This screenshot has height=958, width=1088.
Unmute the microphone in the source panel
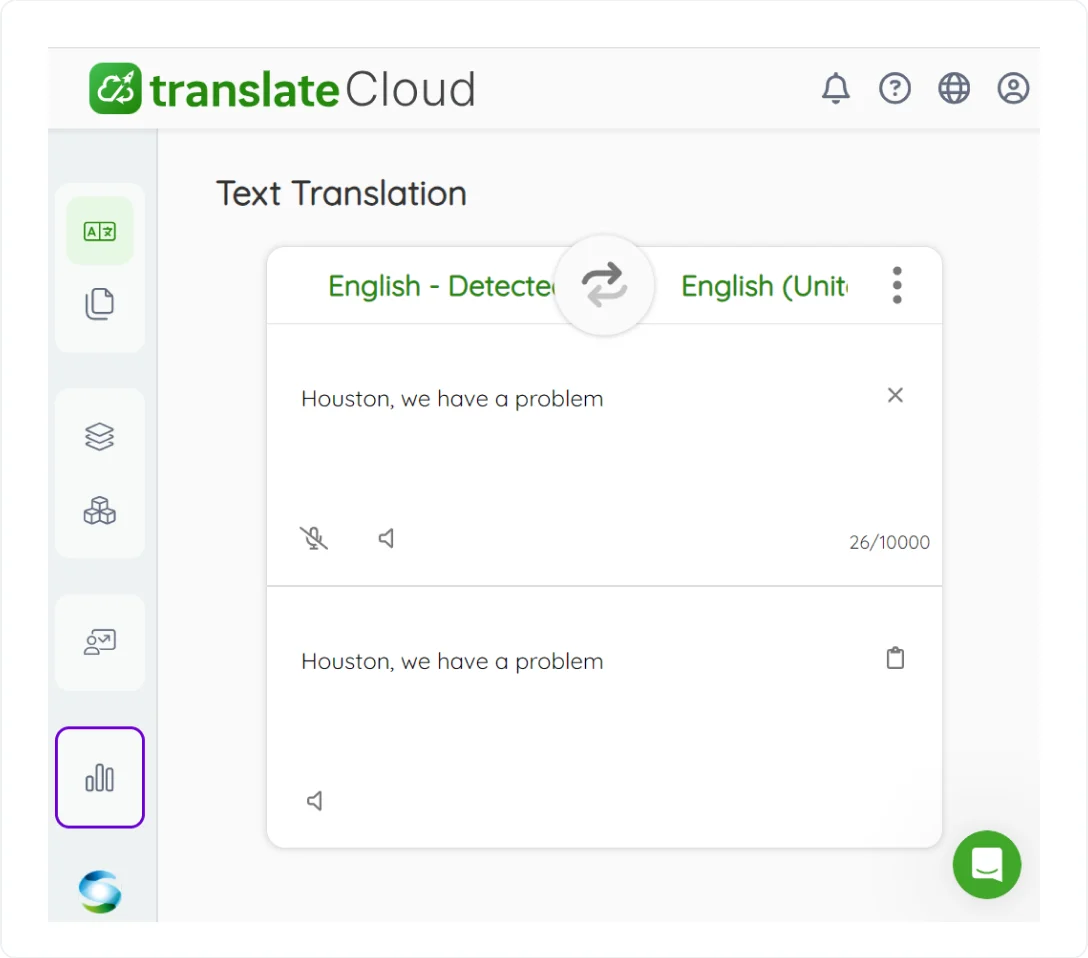click(314, 538)
